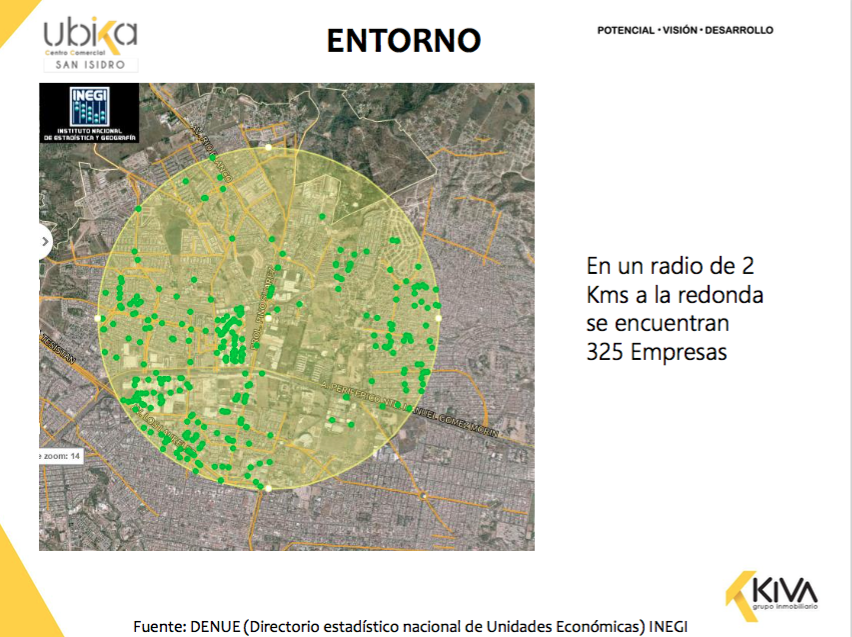Image resolution: width=852 pixels, height=637 pixels.
Task: Click the Ubika San Isidro logo
Action: tap(91, 45)
